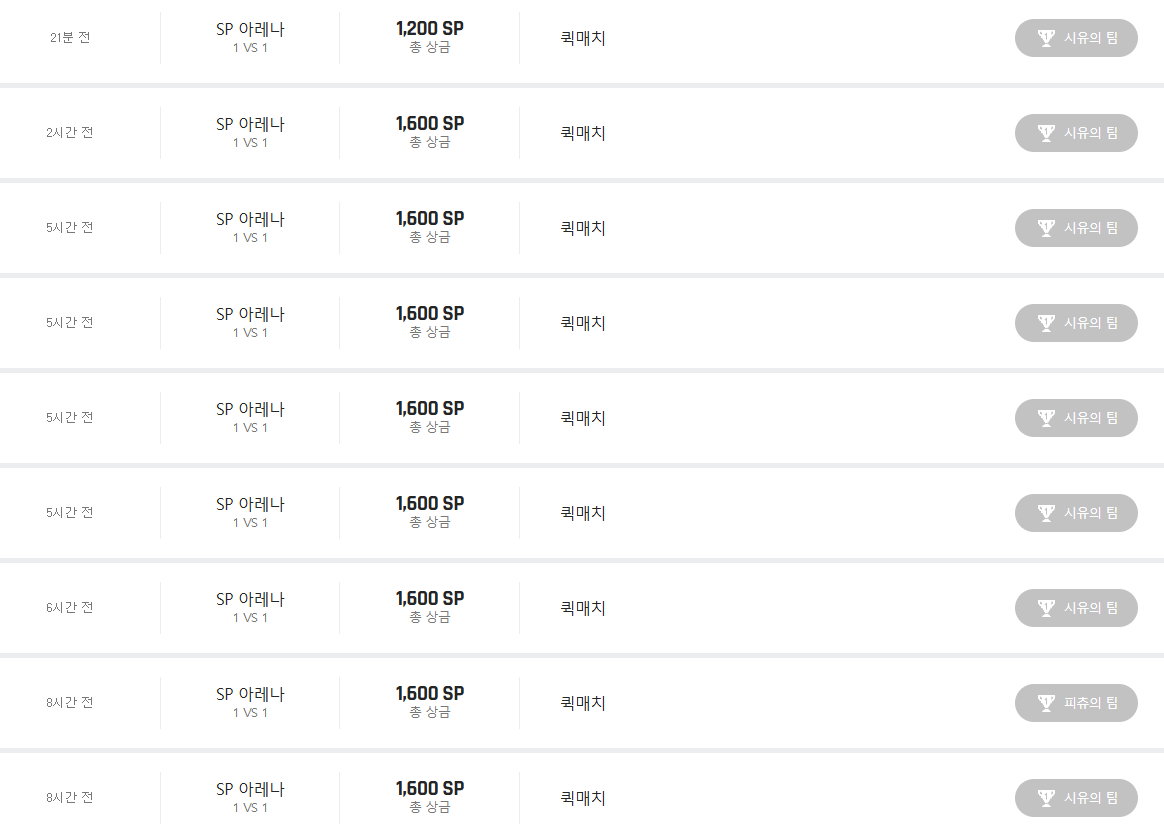
Task: Select the 6시간 전 timestamp
Action: point(70,608)
